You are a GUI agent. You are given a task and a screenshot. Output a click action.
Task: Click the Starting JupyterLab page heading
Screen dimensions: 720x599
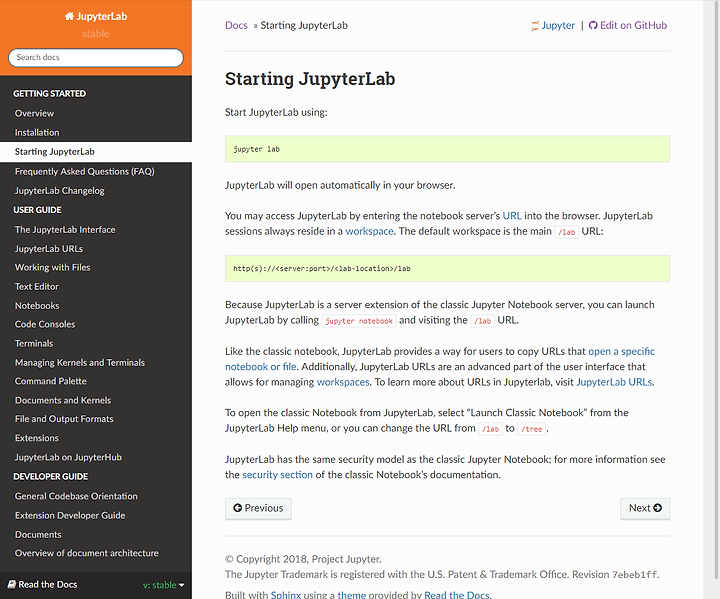pos(310,79)
